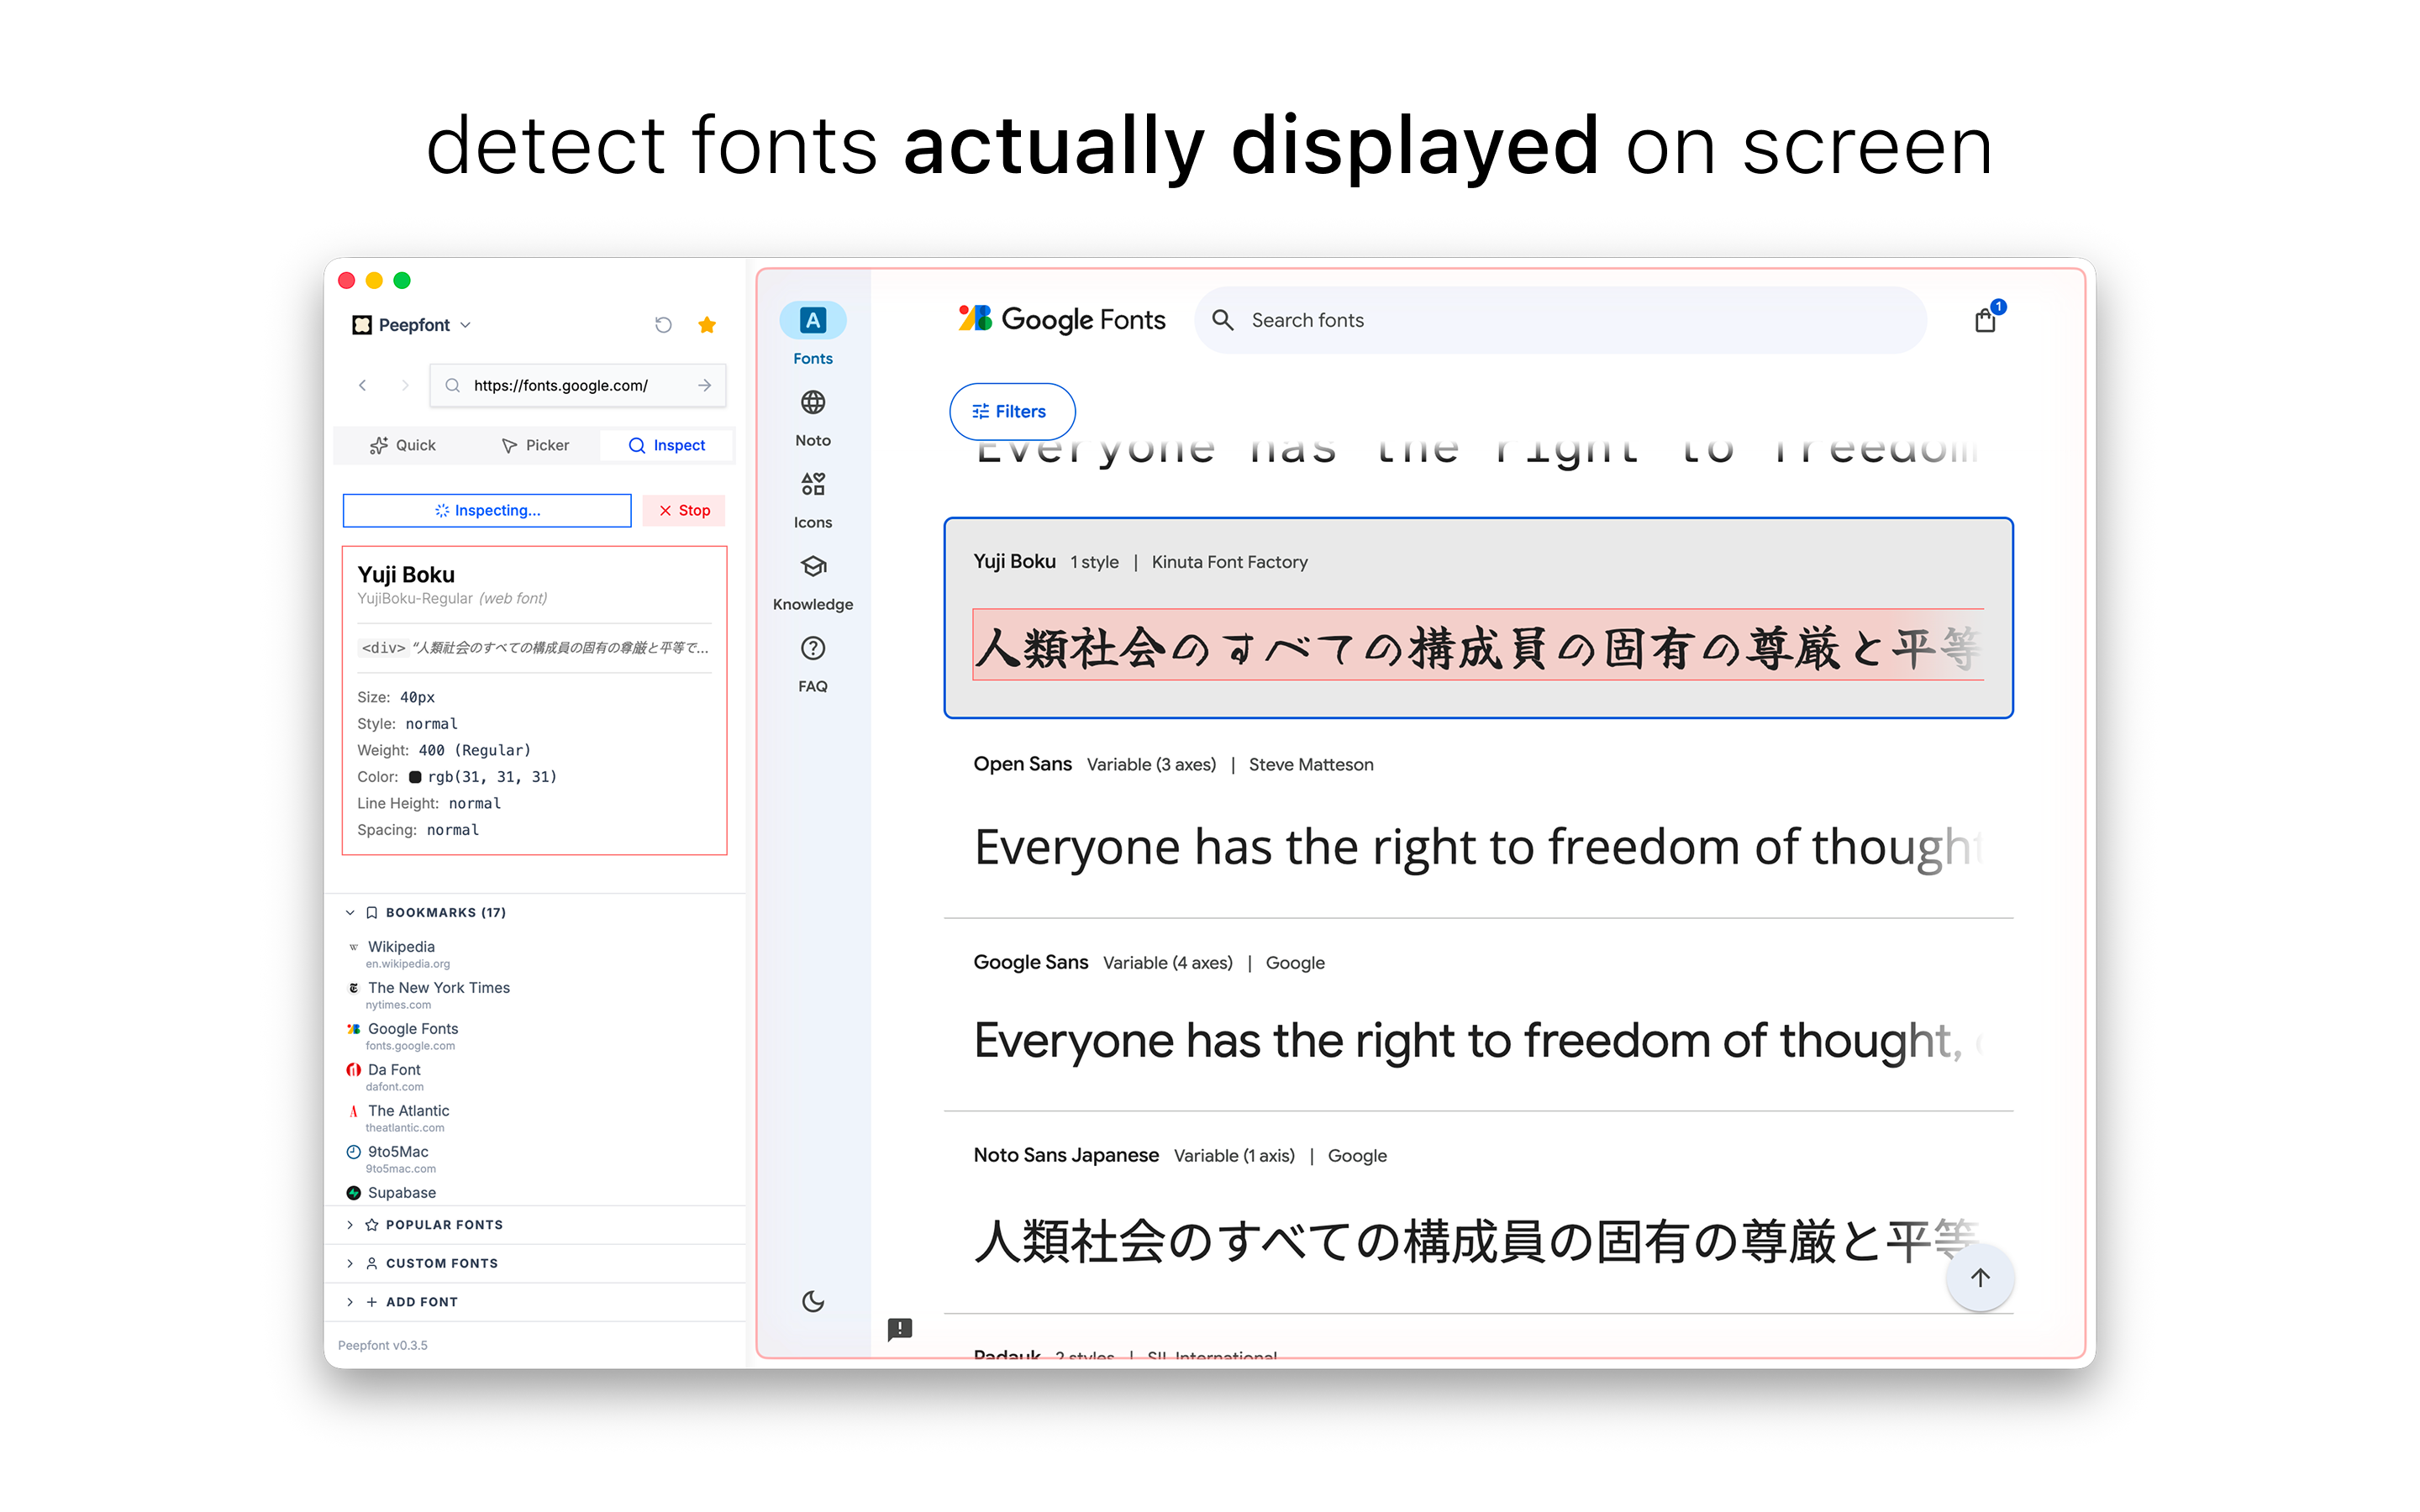Open the Google Sans font title

click(x=1030, y=962)
